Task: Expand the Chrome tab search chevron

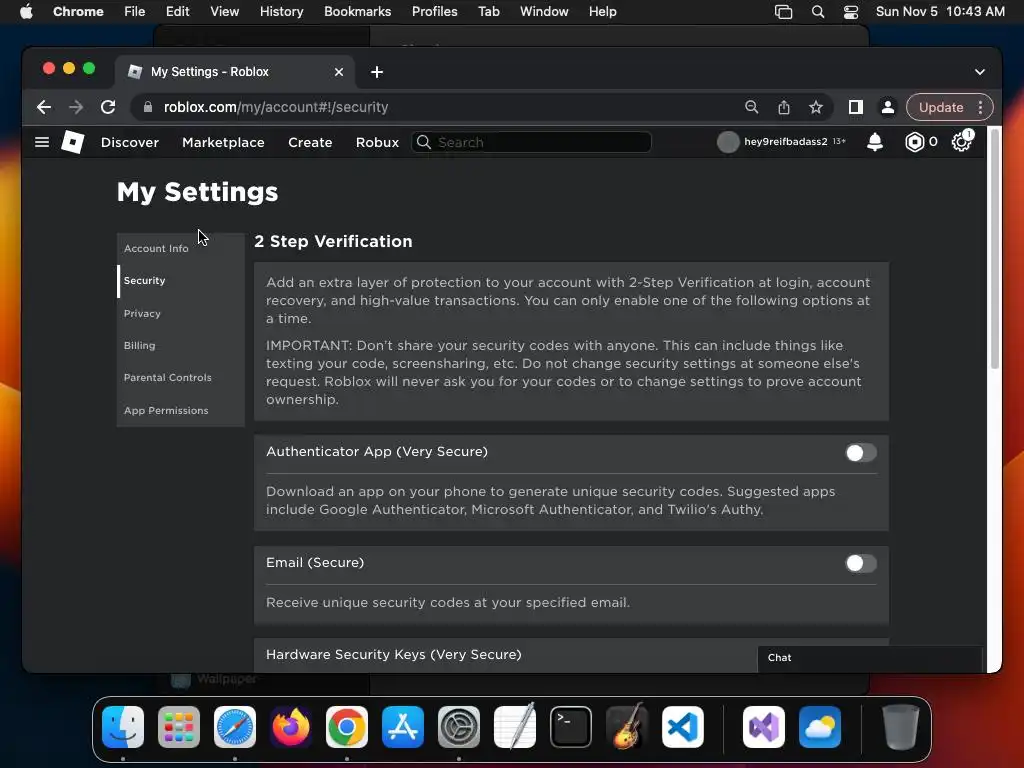Action: click(980, 72)
